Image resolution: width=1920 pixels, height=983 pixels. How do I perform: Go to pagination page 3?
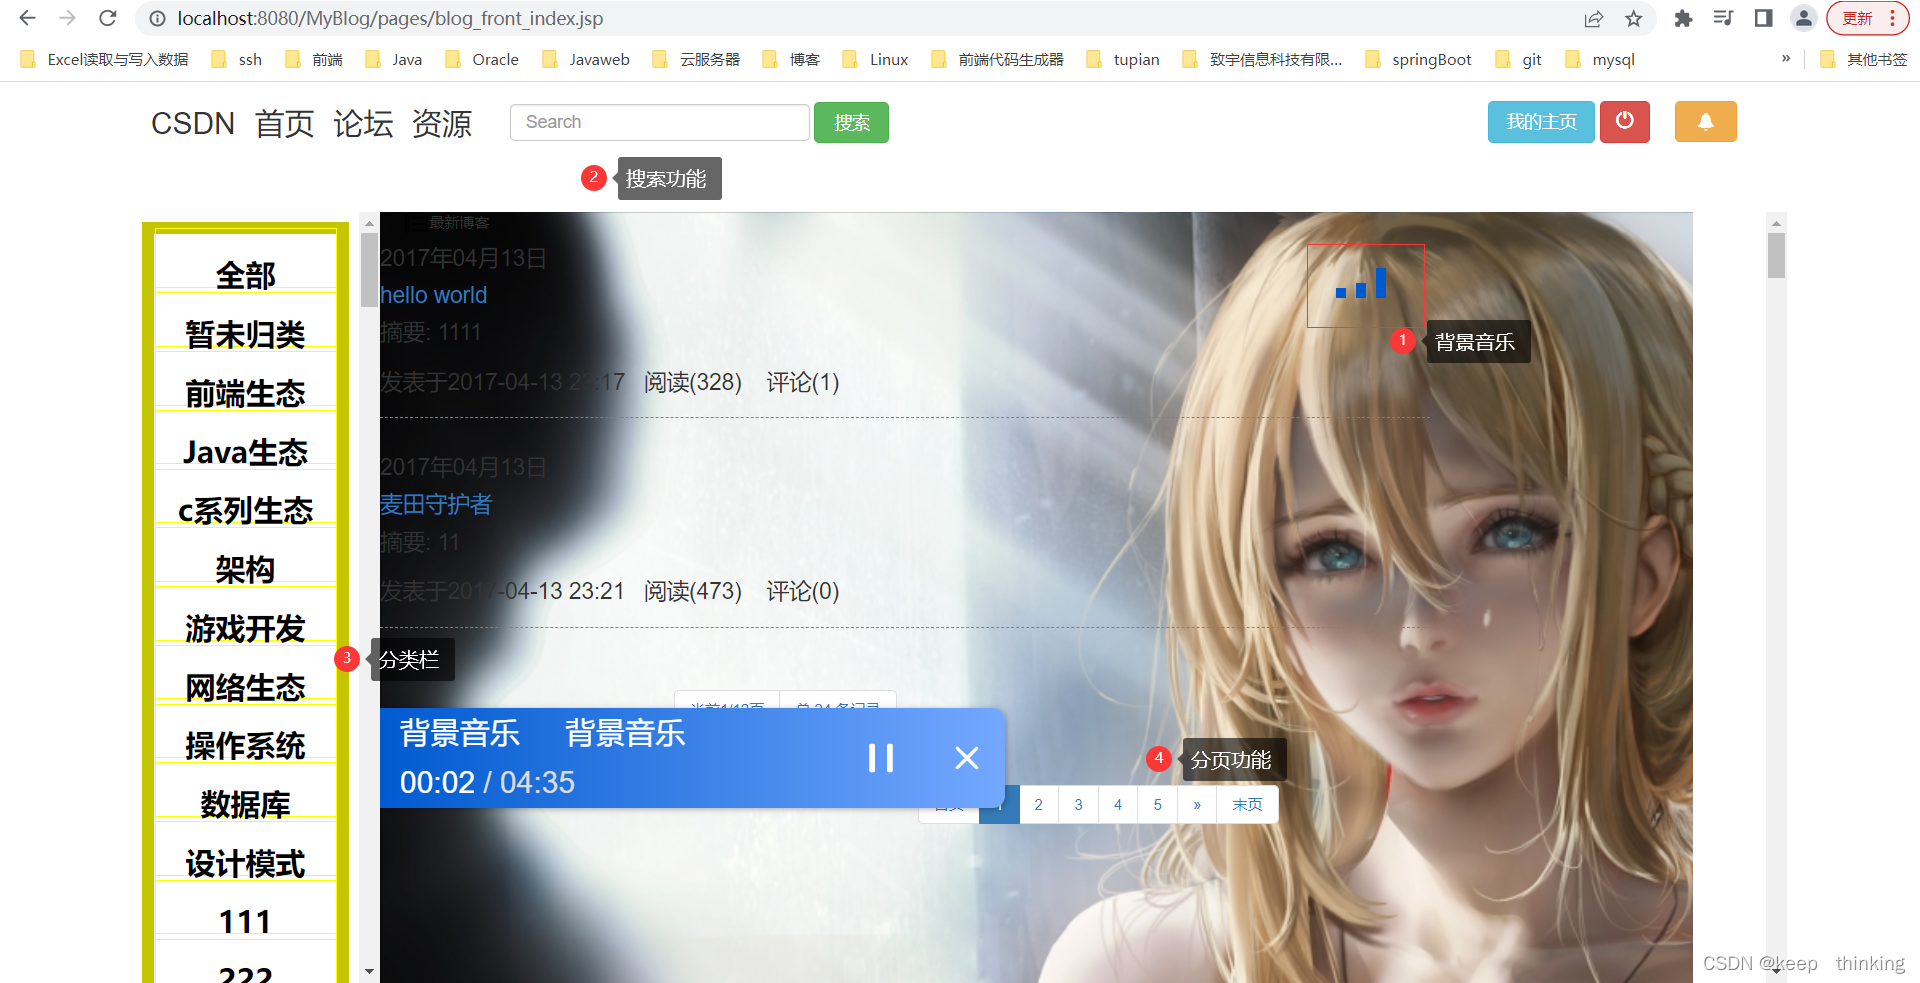click(1078, 804)
